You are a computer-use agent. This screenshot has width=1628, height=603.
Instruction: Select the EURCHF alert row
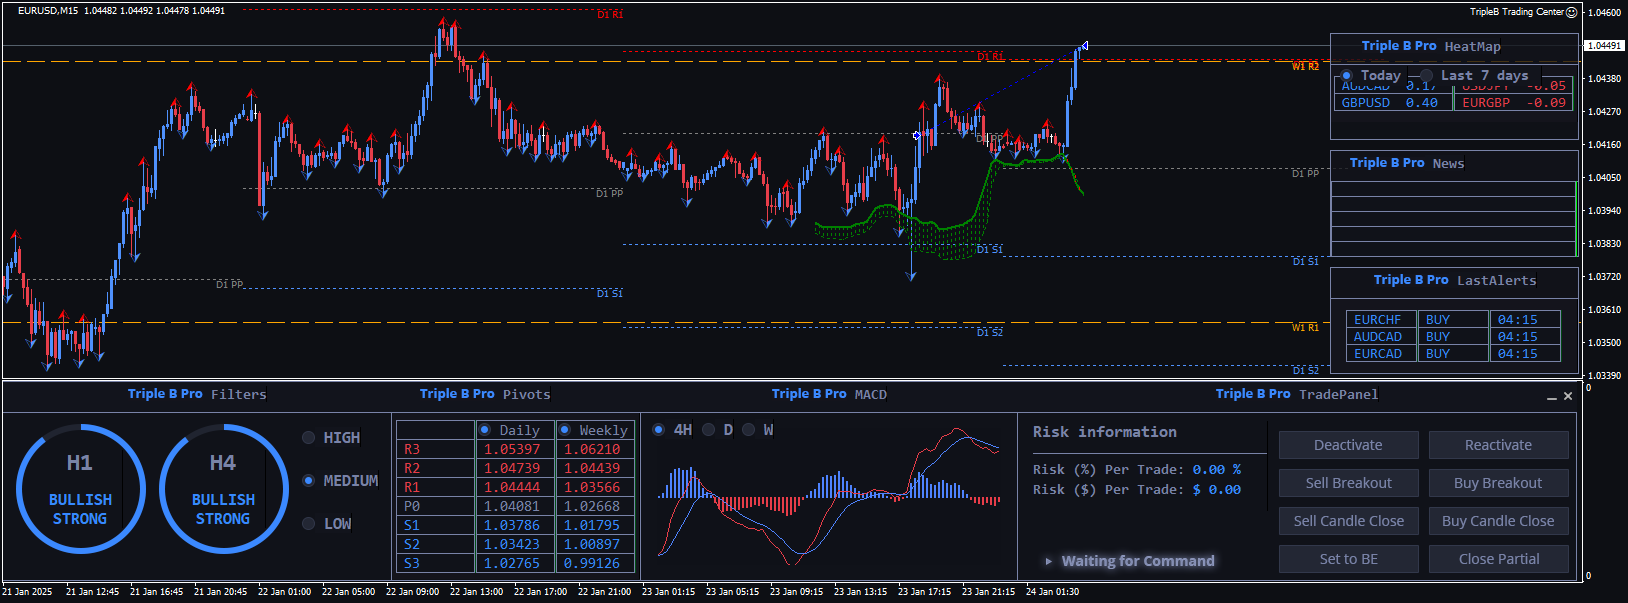[x=1378, y=320]
